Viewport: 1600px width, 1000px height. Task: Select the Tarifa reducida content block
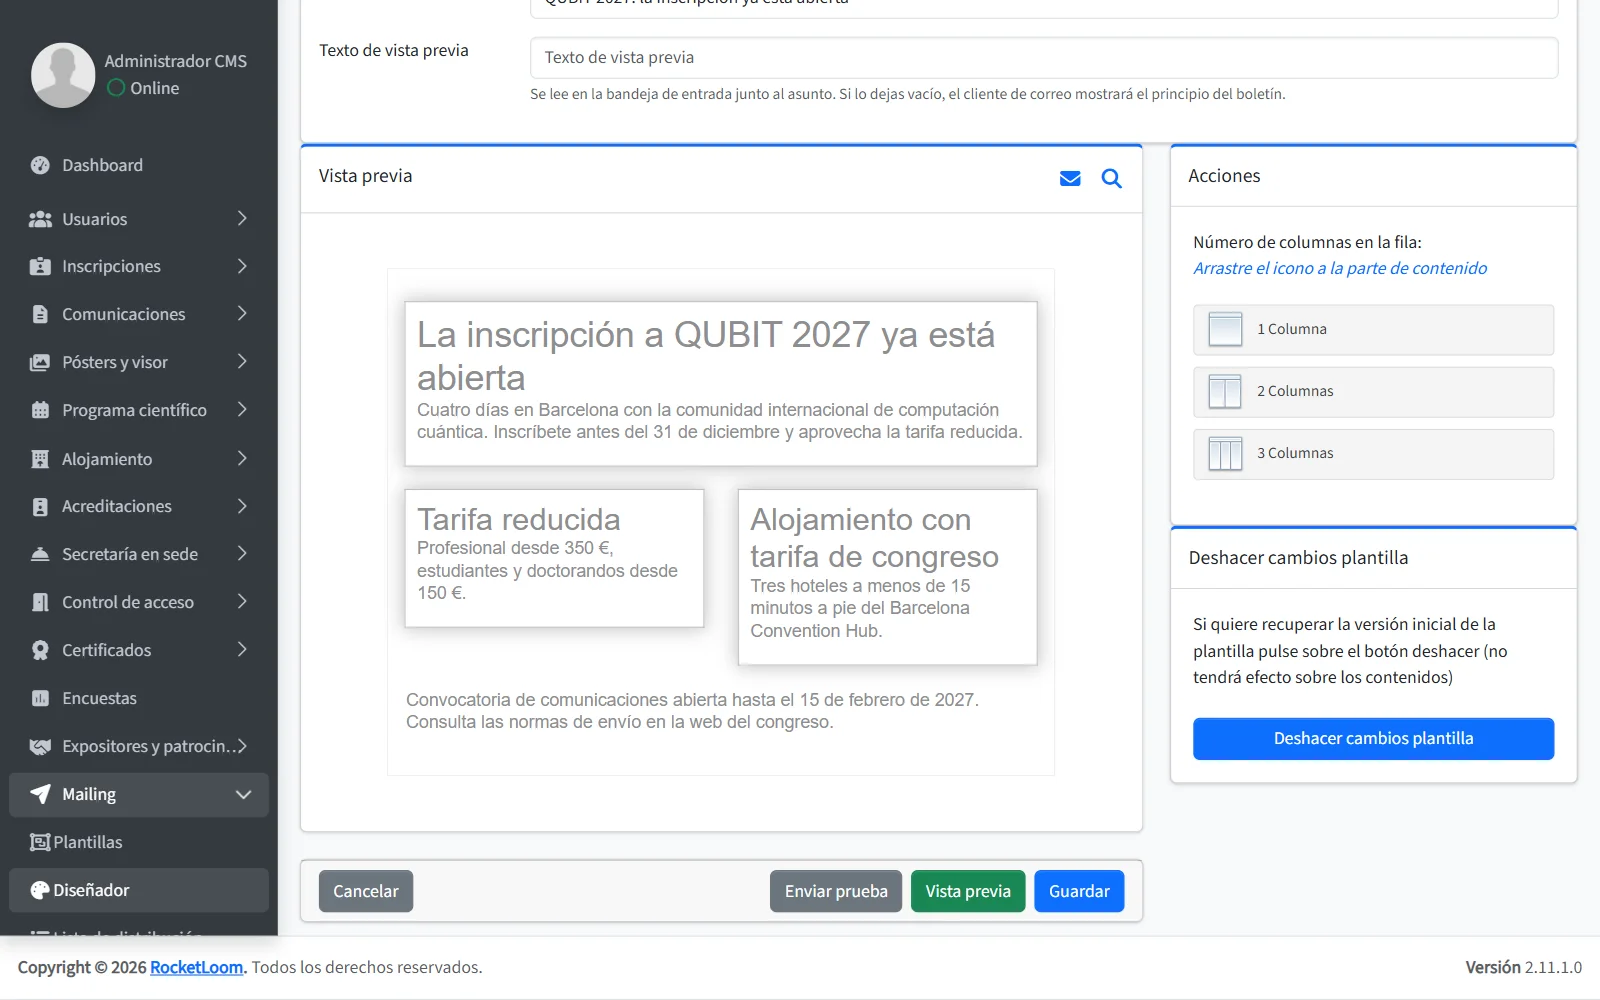tap(554, 558)
